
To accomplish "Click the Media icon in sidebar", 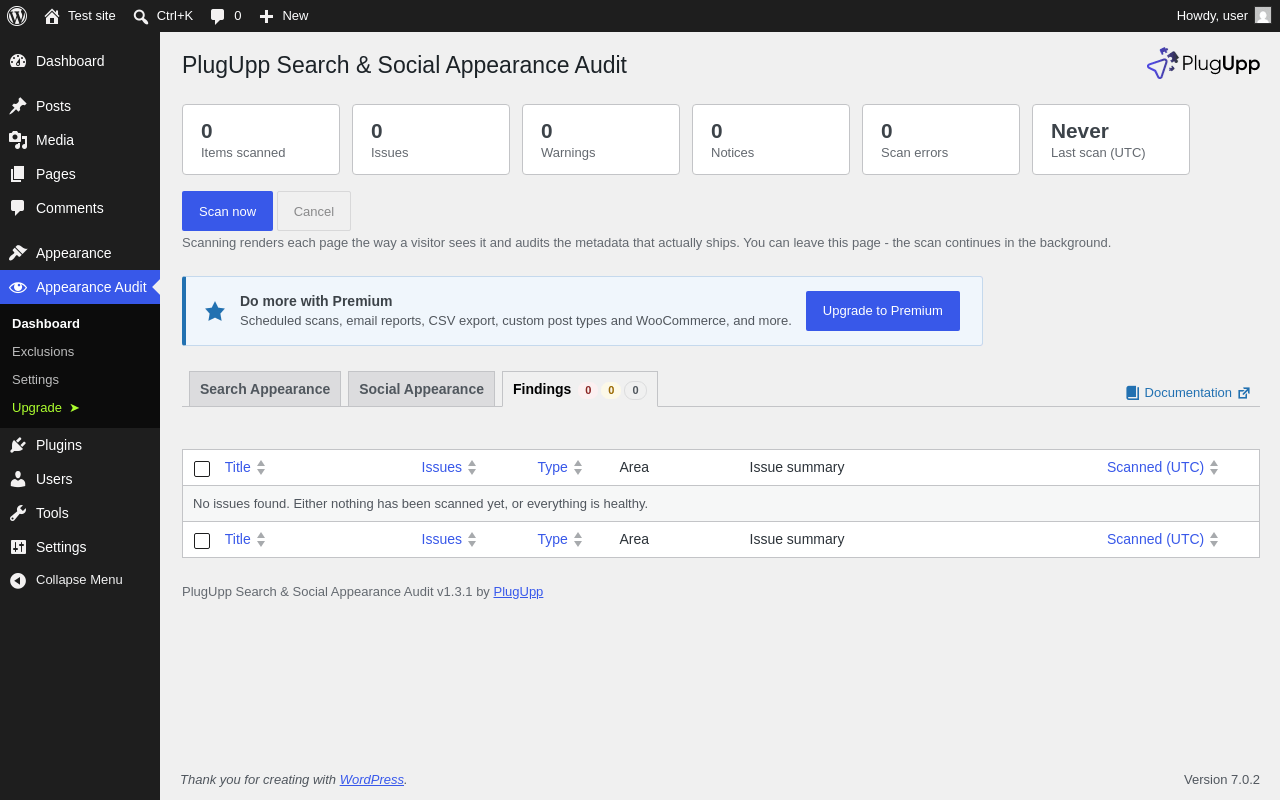I will coord(18,140).
